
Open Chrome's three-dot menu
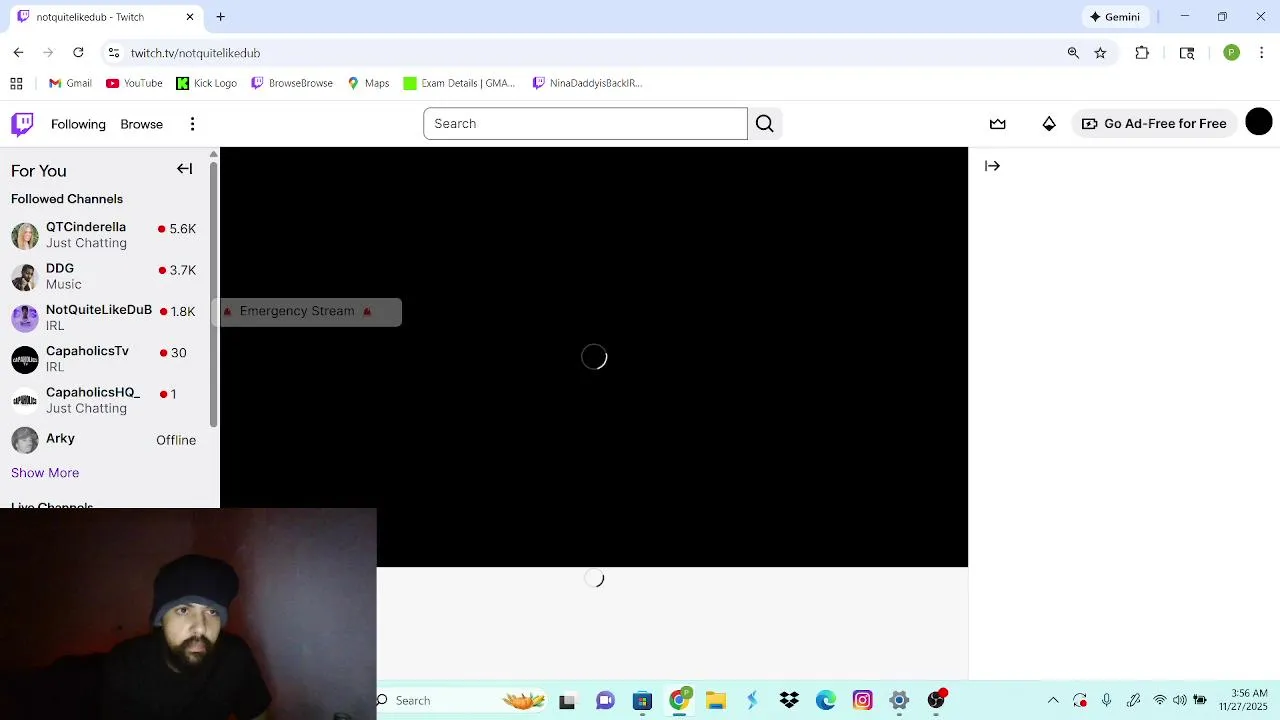1261,53
